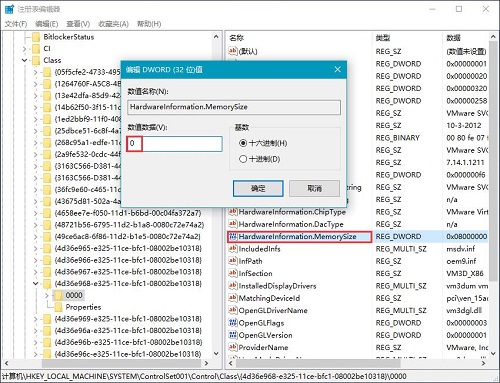The height and width of the screenshot is (383, 500).
Task: Click the CI folder icon
Action: 36,49
